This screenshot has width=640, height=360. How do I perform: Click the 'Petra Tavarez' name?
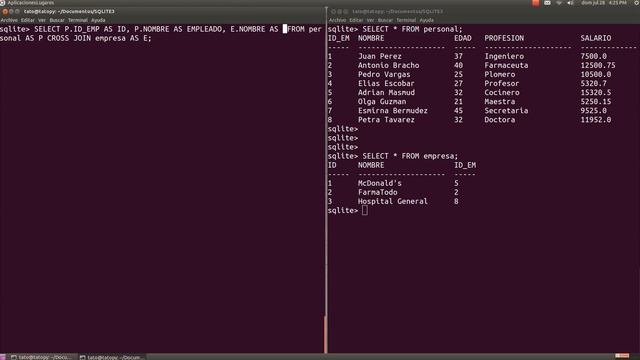tap(386, 120)
